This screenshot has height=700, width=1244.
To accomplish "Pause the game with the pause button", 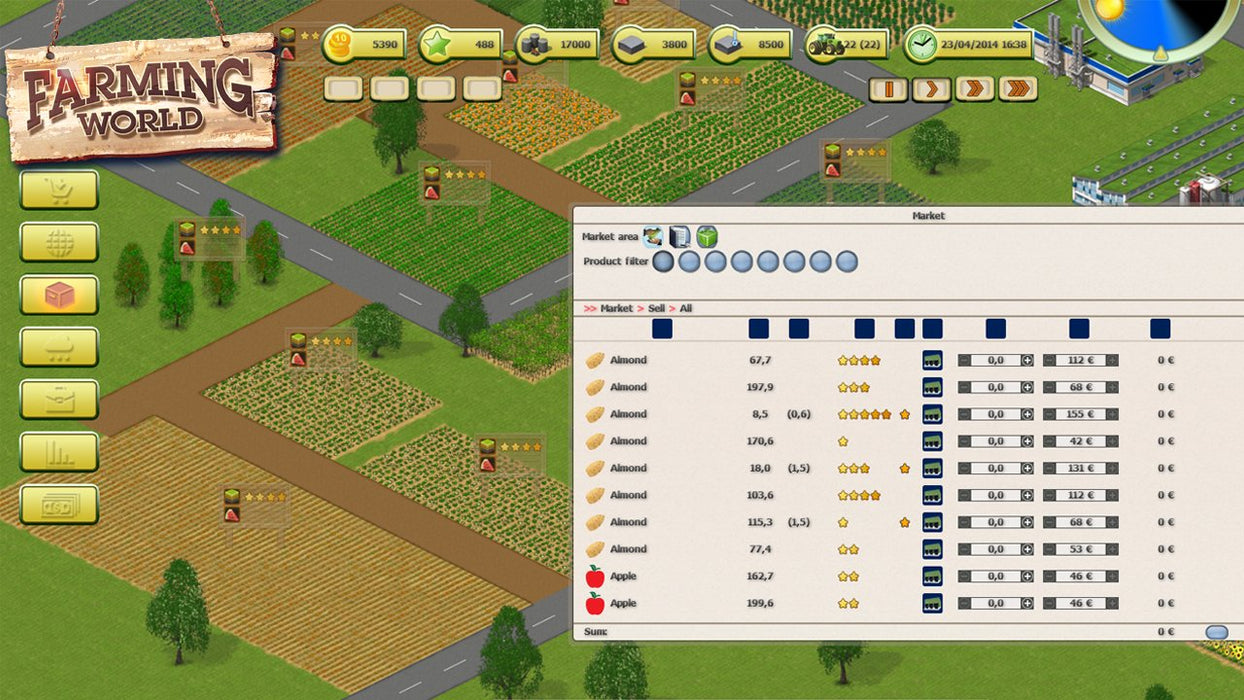I will pyautogui.click(x=887, y=89).
